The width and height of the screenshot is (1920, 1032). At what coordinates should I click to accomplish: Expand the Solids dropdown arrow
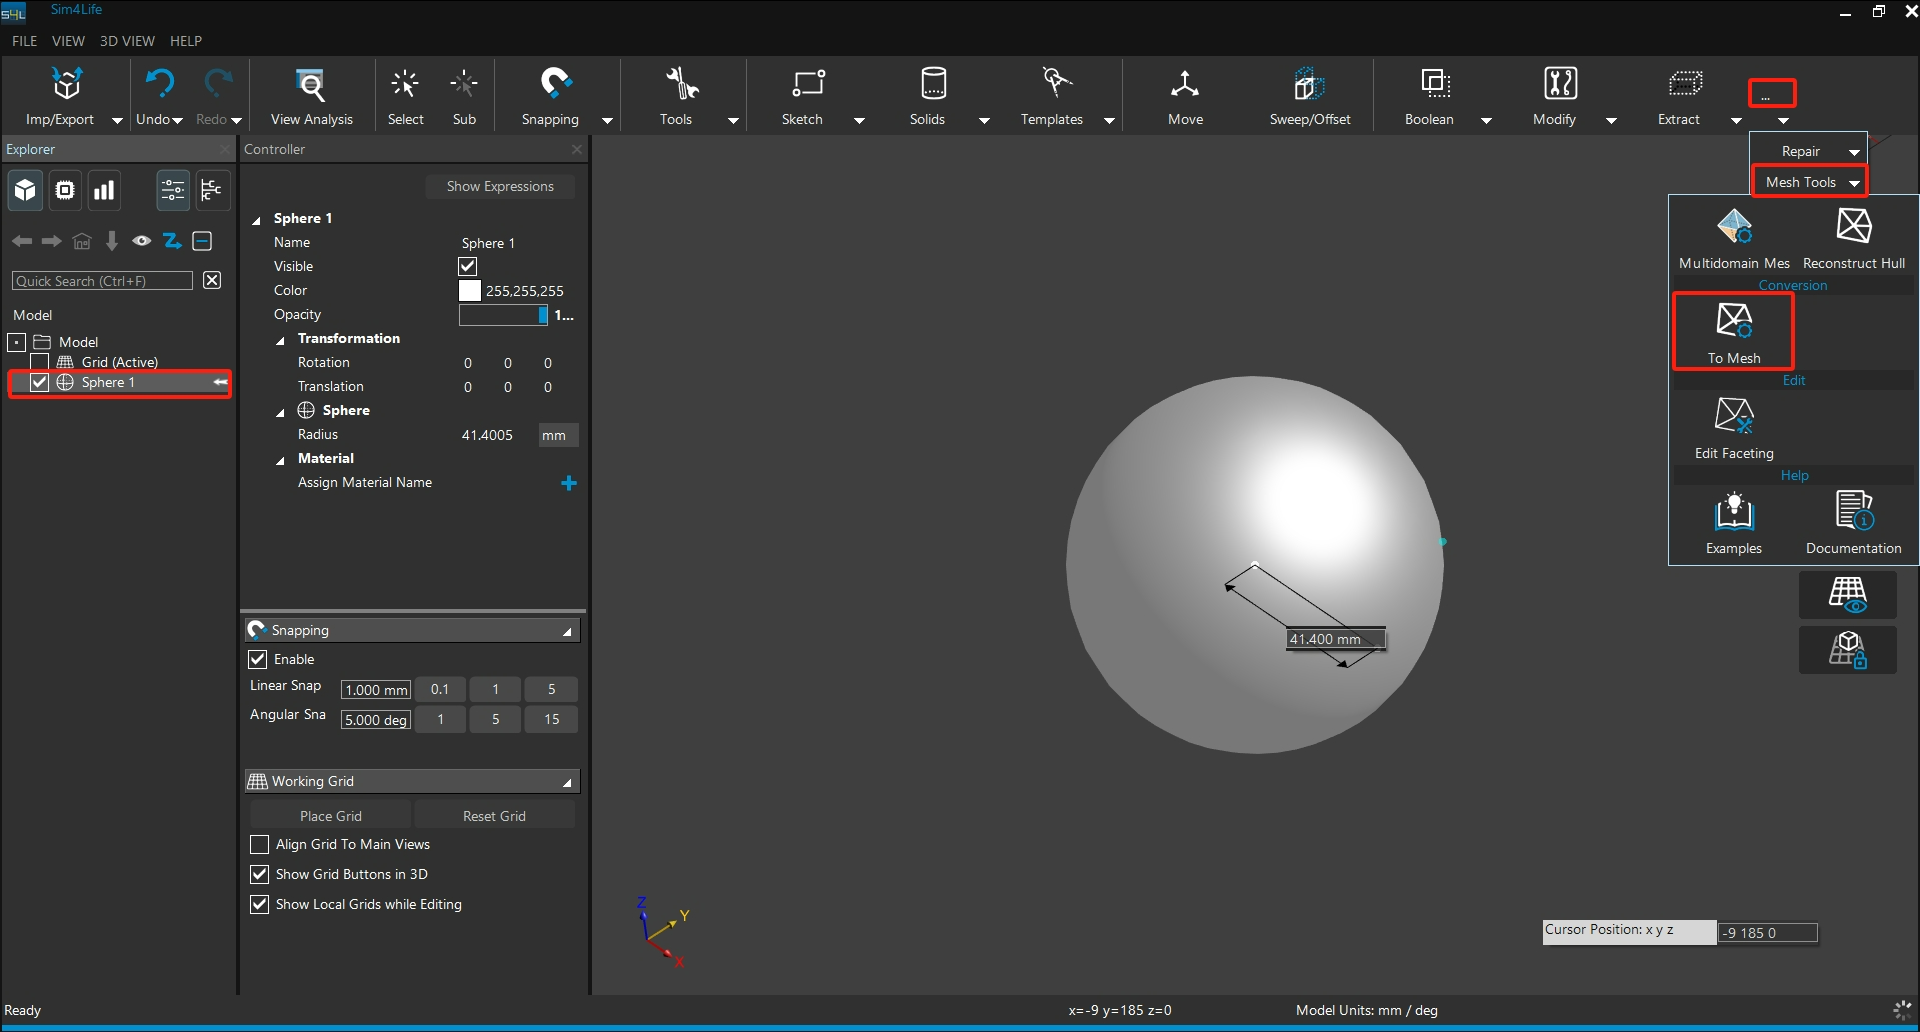point(984,121)
